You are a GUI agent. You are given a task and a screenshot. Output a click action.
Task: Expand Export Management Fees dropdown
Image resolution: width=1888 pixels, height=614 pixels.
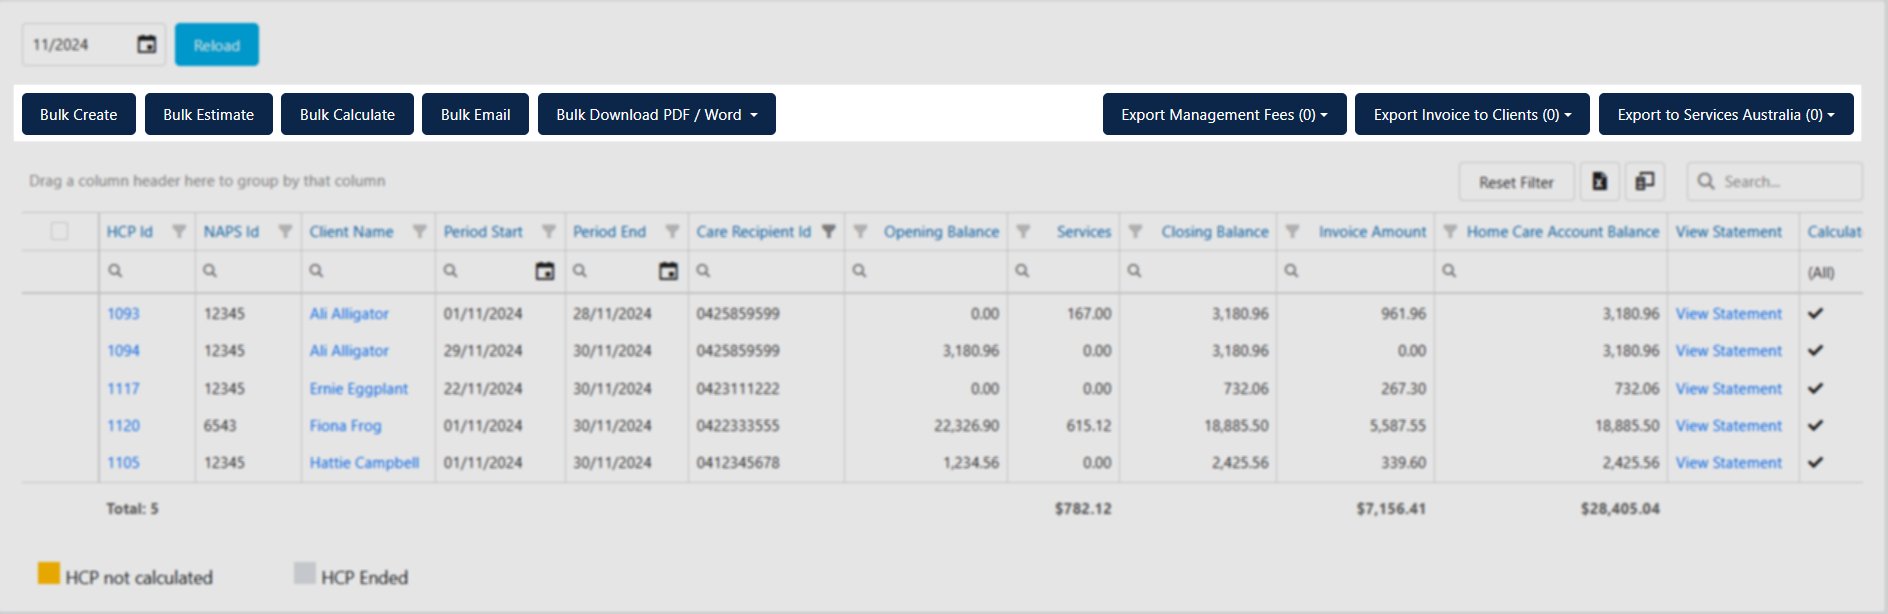click(x=1224, y=114)
